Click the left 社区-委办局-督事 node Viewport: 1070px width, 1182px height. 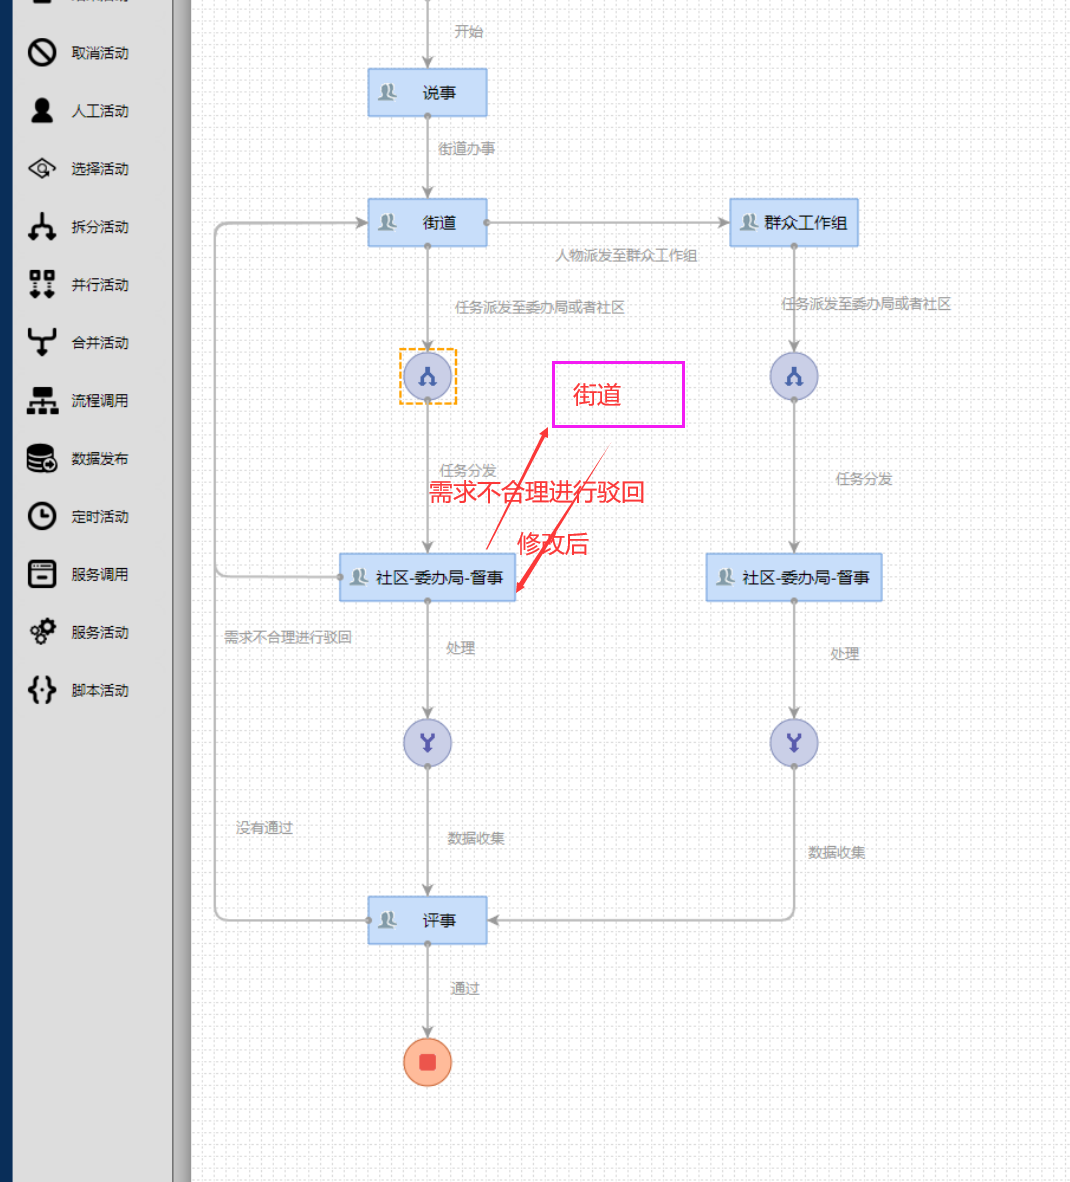pyautogui.click(x=428, y=577)
